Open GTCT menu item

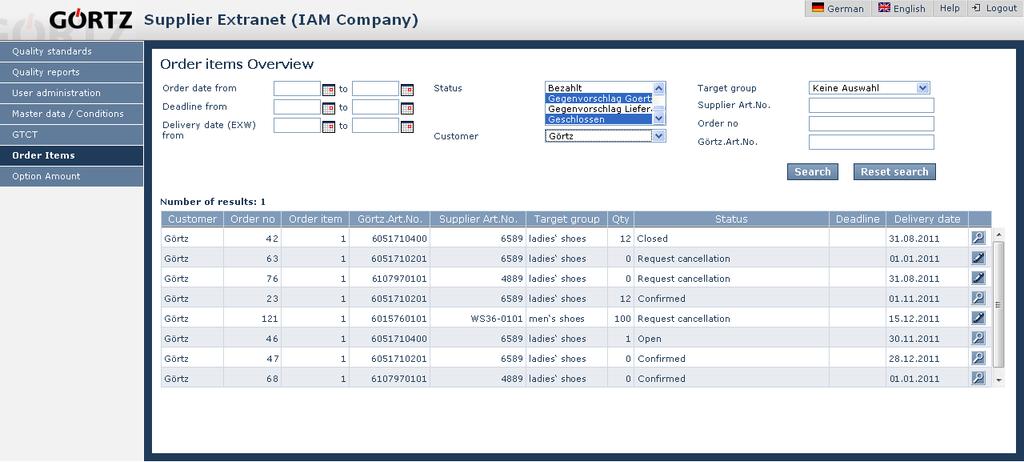point(71,135)
